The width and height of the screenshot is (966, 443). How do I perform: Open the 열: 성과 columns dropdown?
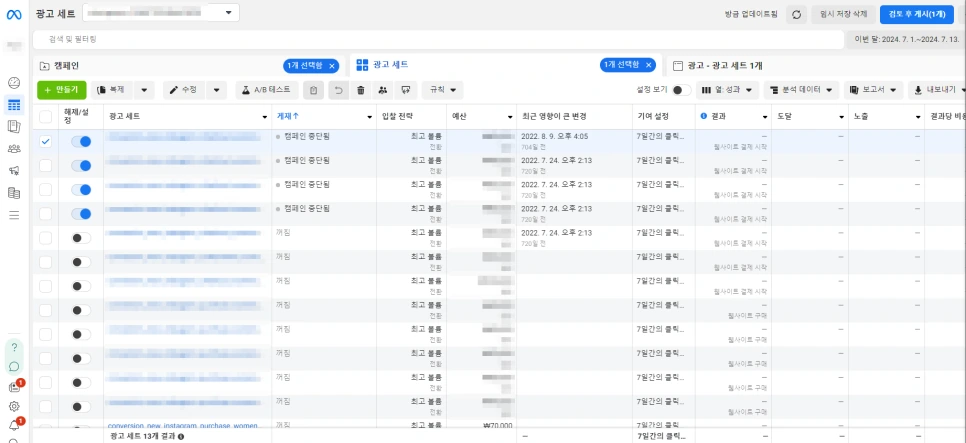pyautogui.click(x=728, y=90)
